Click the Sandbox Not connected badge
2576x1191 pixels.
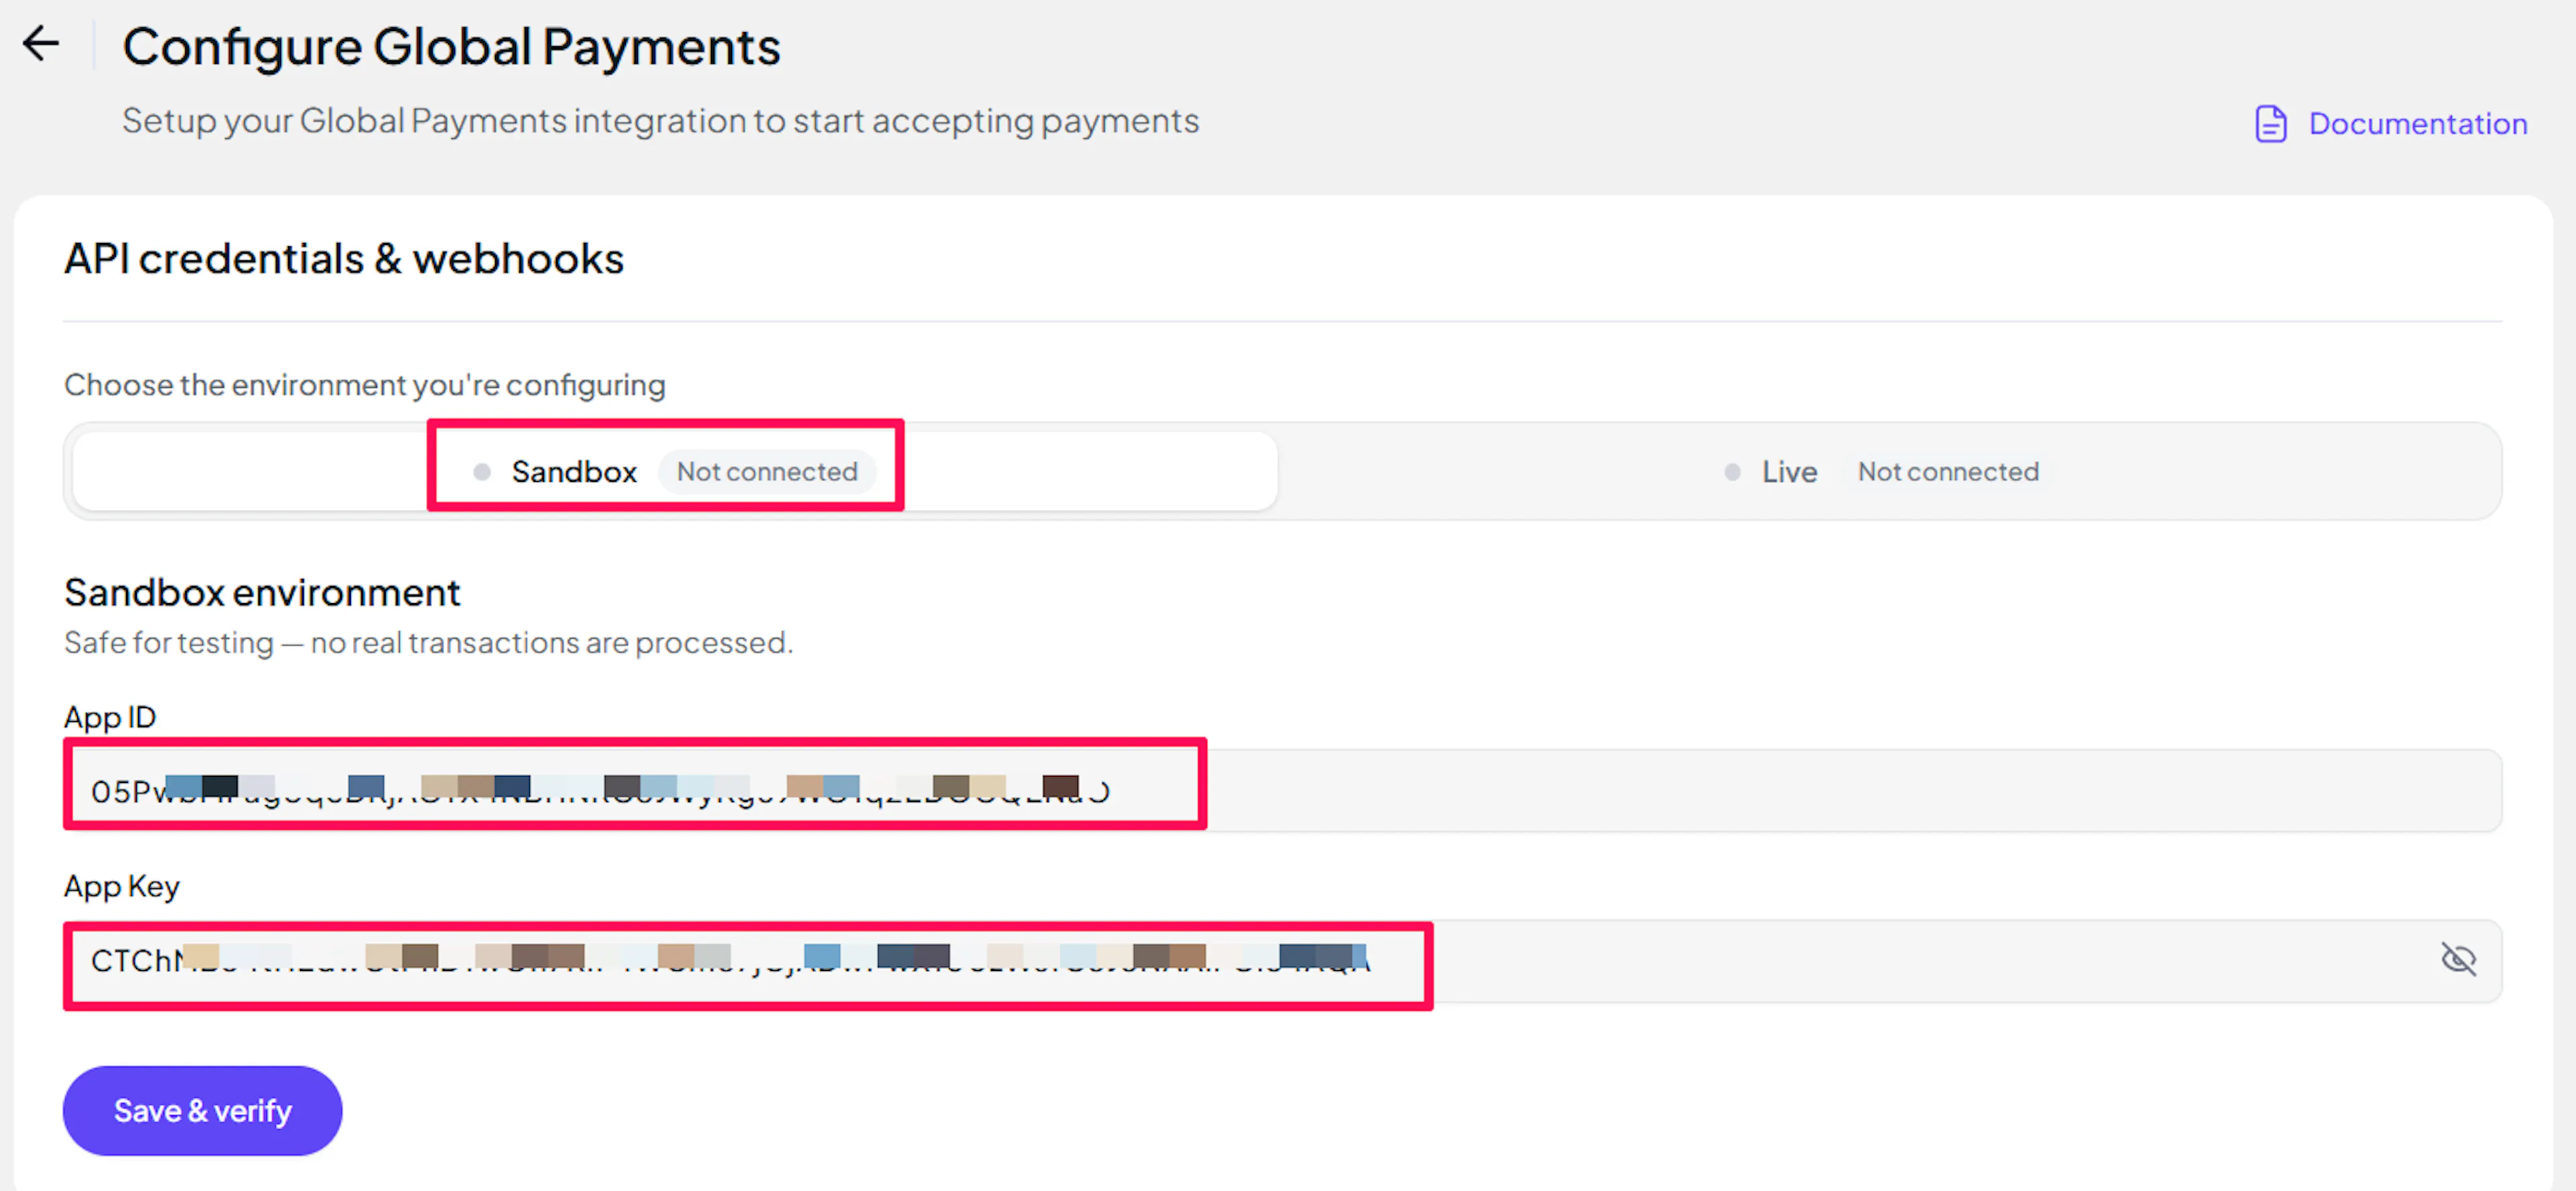click(767, 471)
